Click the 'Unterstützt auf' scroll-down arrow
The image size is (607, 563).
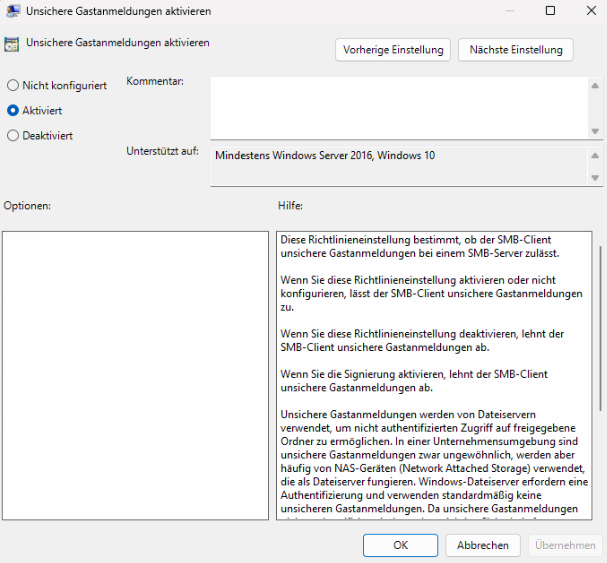pos(595,178)
